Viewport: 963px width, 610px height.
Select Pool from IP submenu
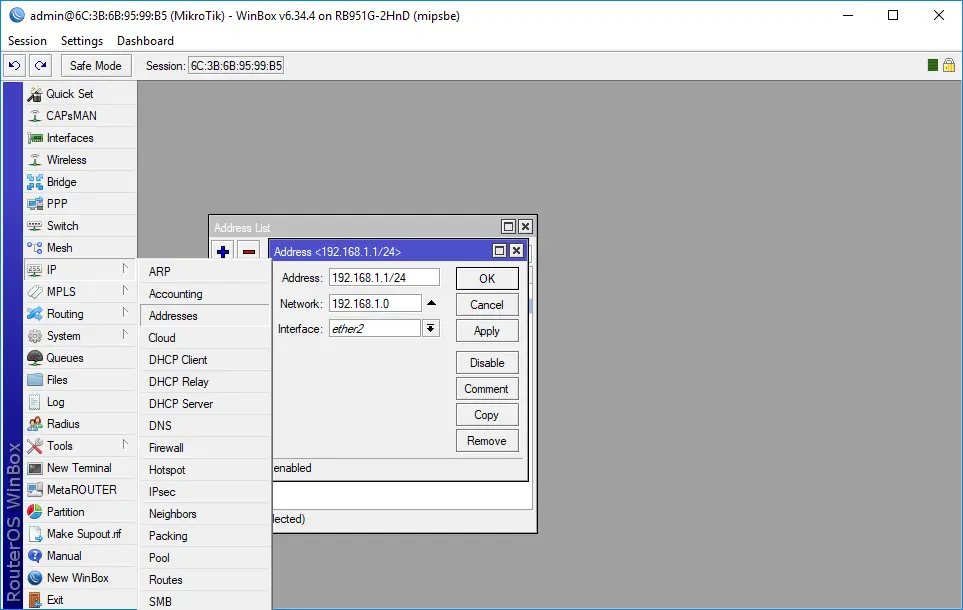pyautogui.click(x=205, y=558)
